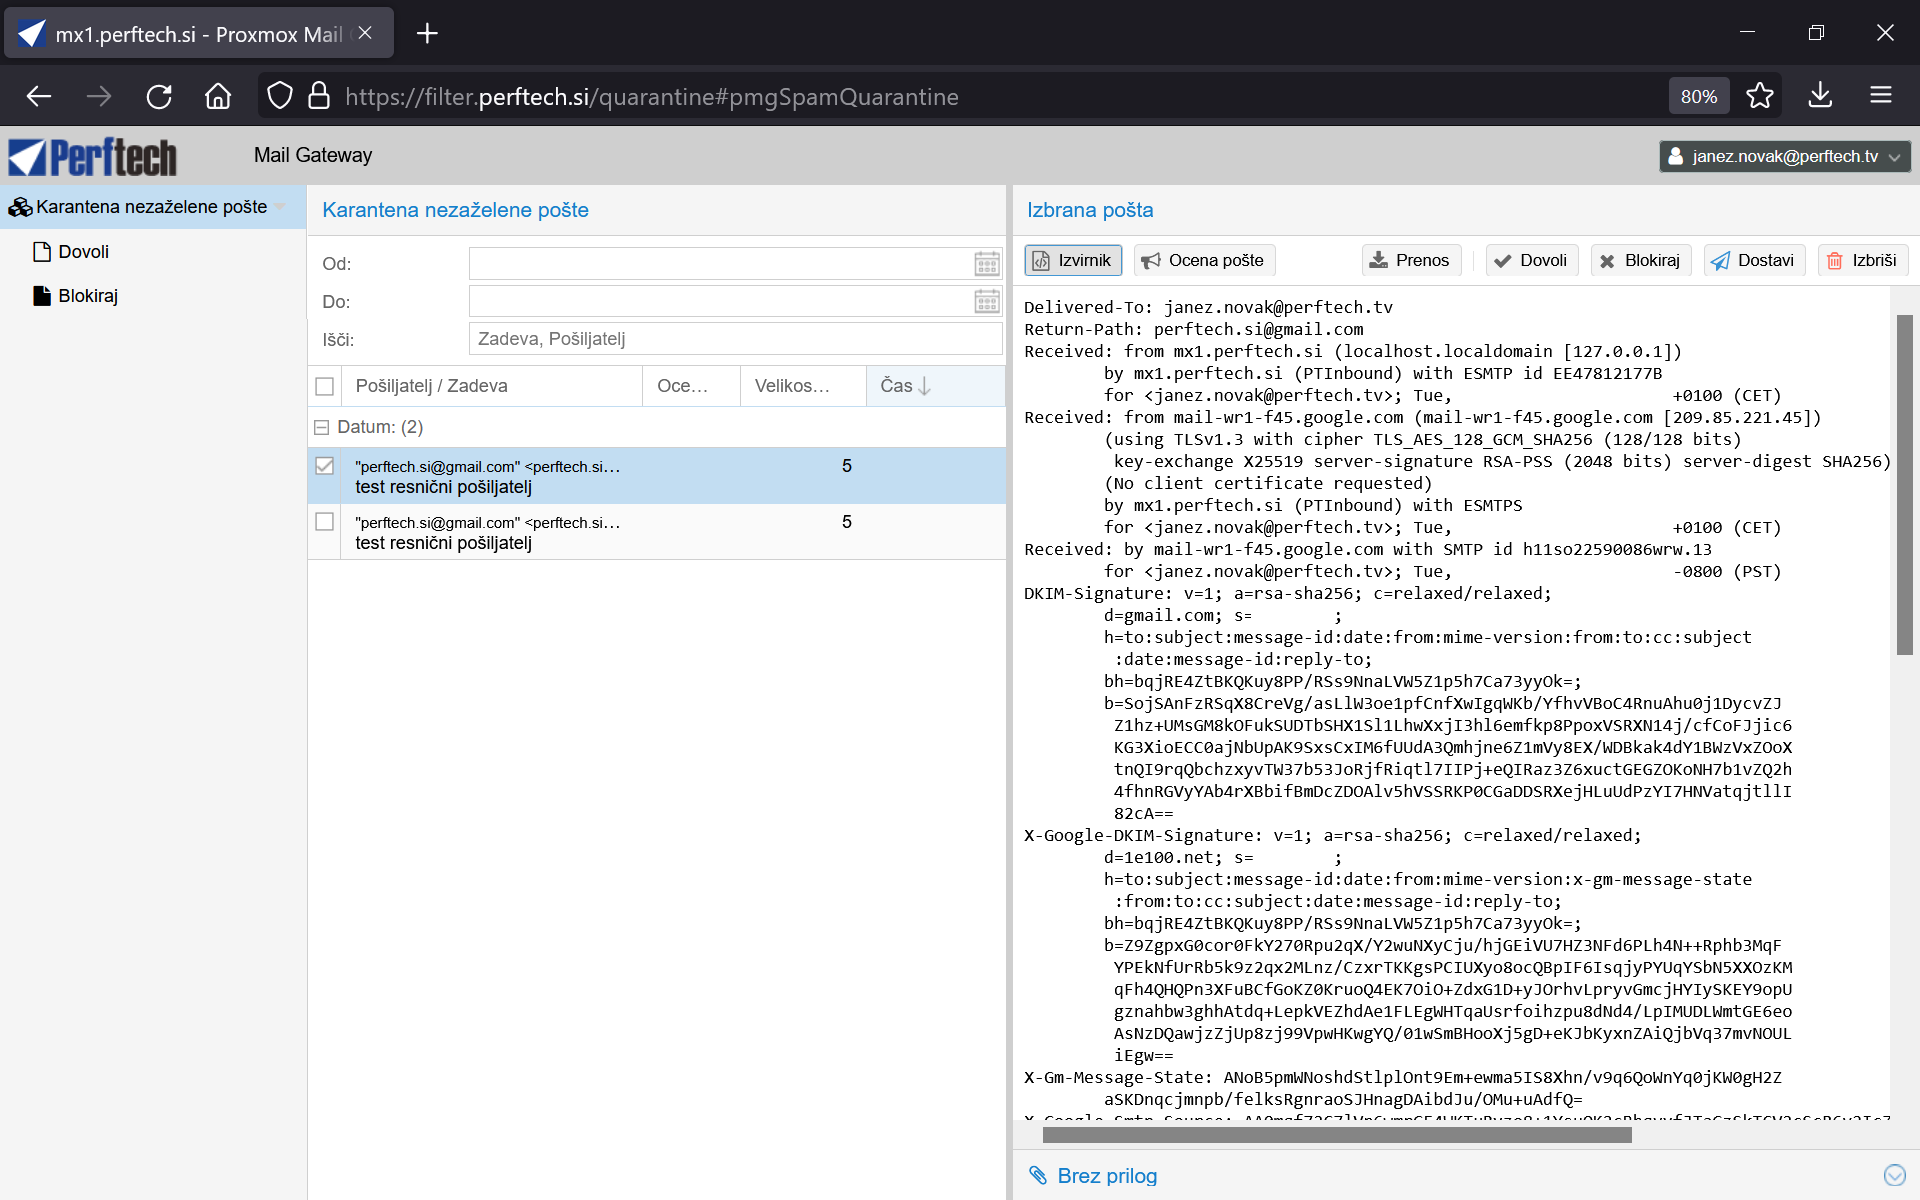This screenshot has width=1920, height=1200.
Task: Click the Izbrana pošta panel title
Action: click(1090, 210)
